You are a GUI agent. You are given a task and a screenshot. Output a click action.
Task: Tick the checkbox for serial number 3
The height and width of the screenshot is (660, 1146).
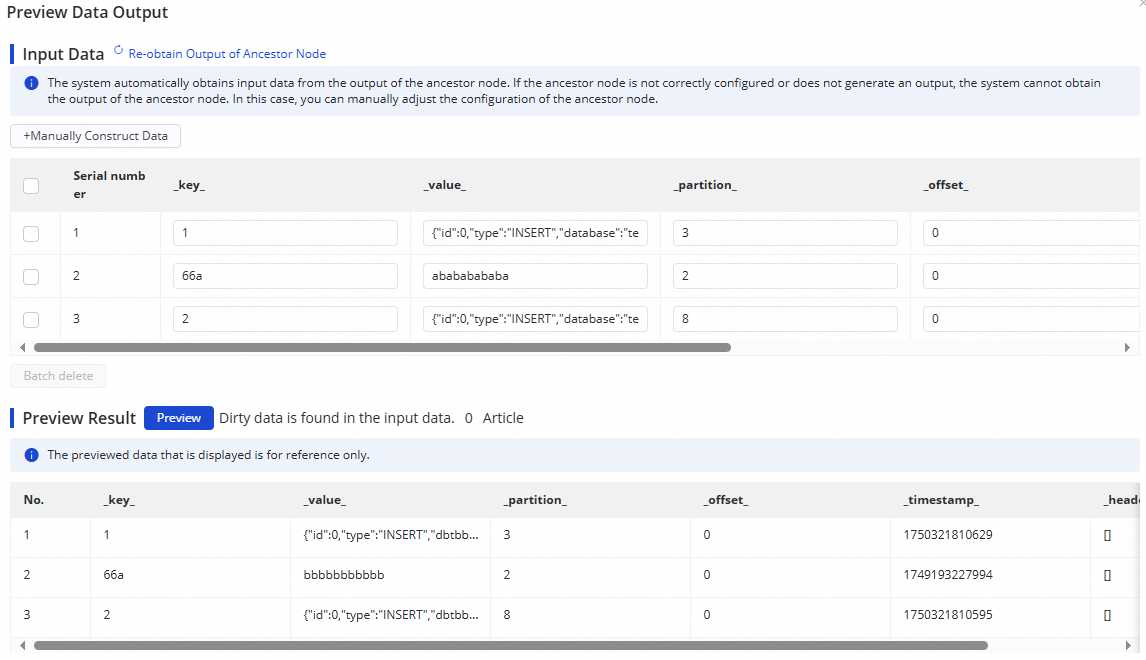31,319
